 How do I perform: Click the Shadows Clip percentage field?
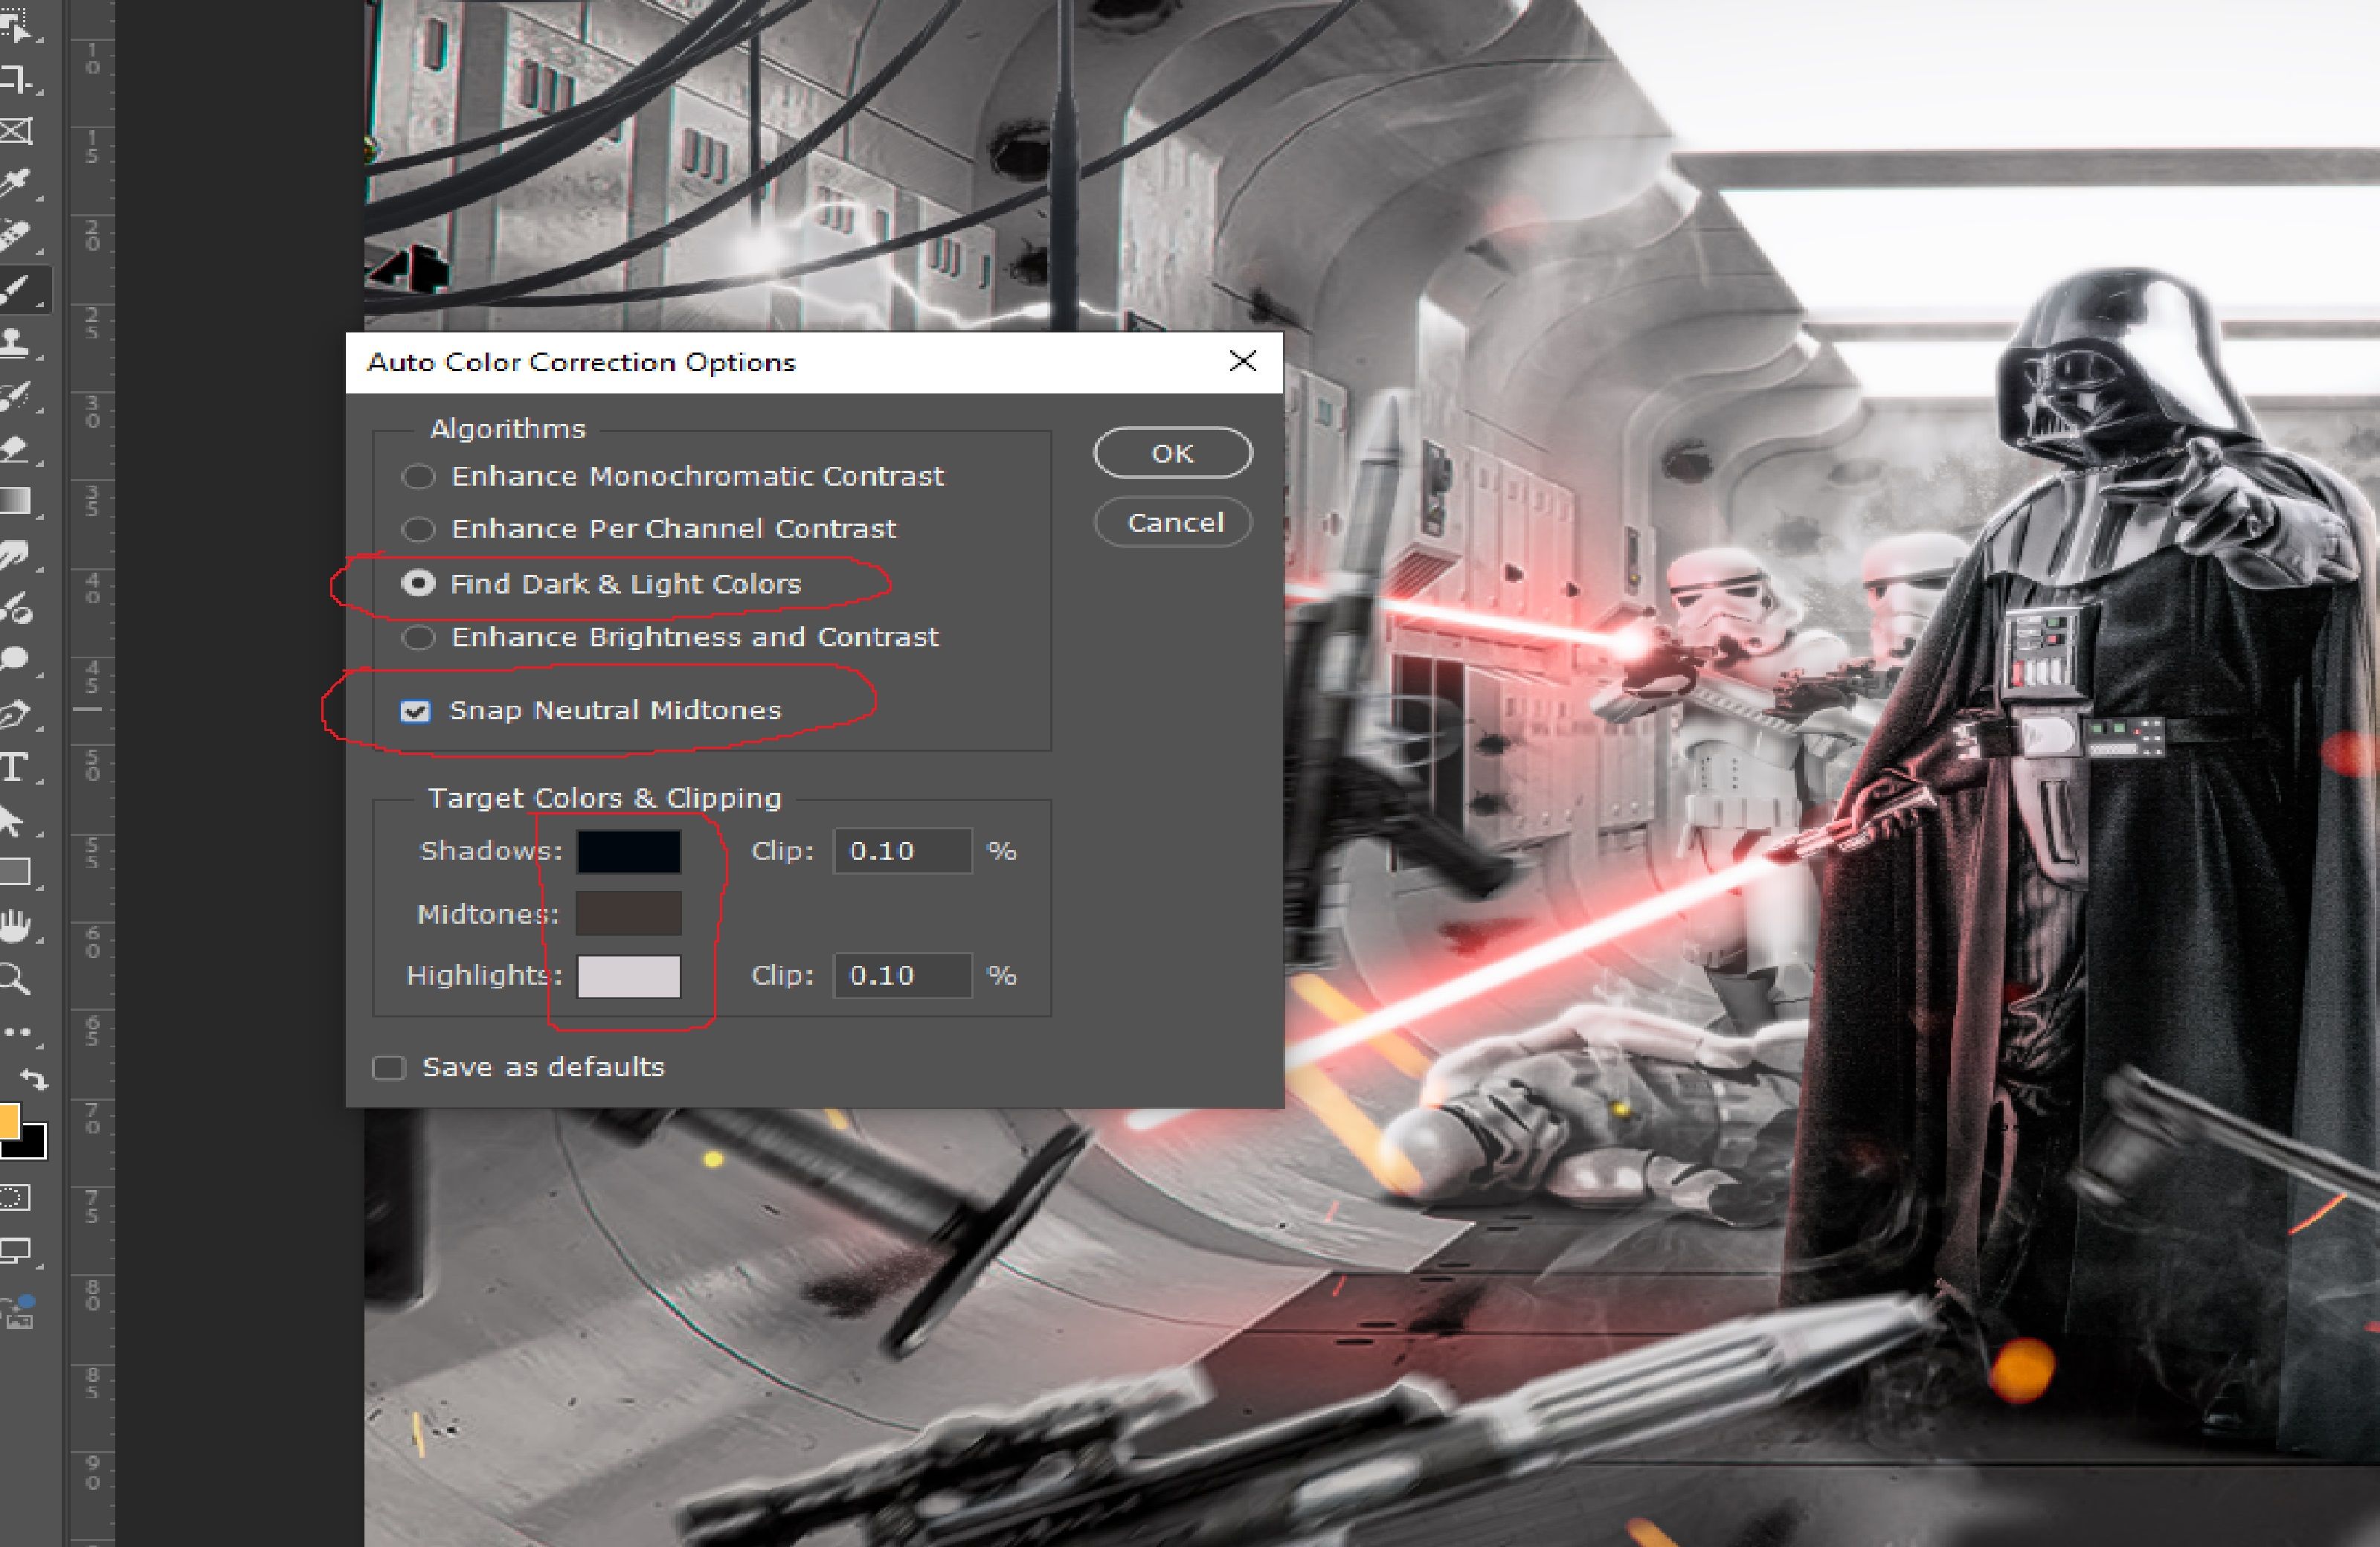(901, 851)
